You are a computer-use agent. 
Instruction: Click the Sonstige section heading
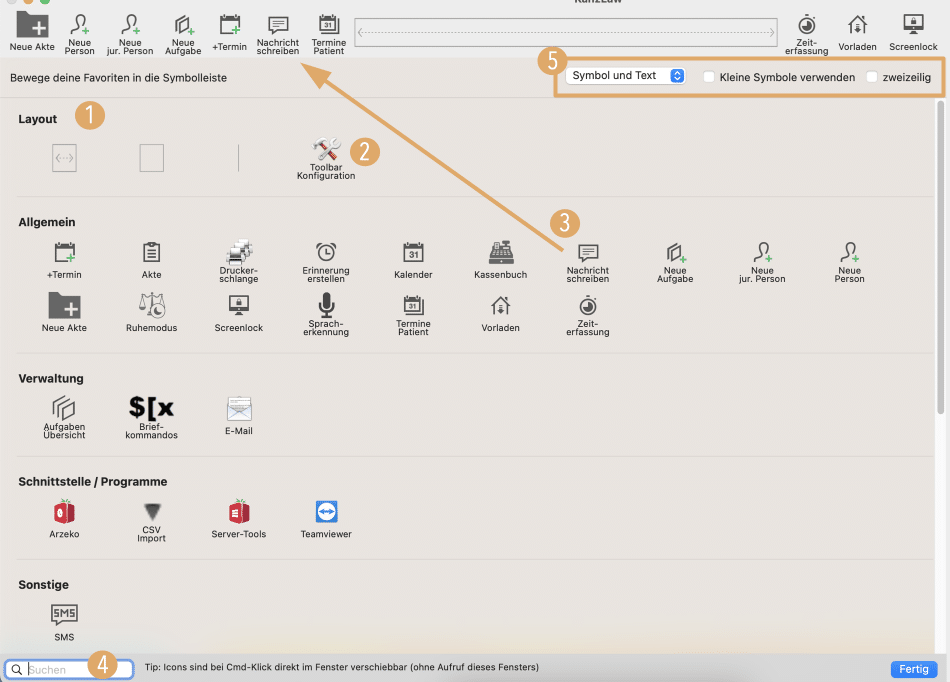[x=44, y=584]
